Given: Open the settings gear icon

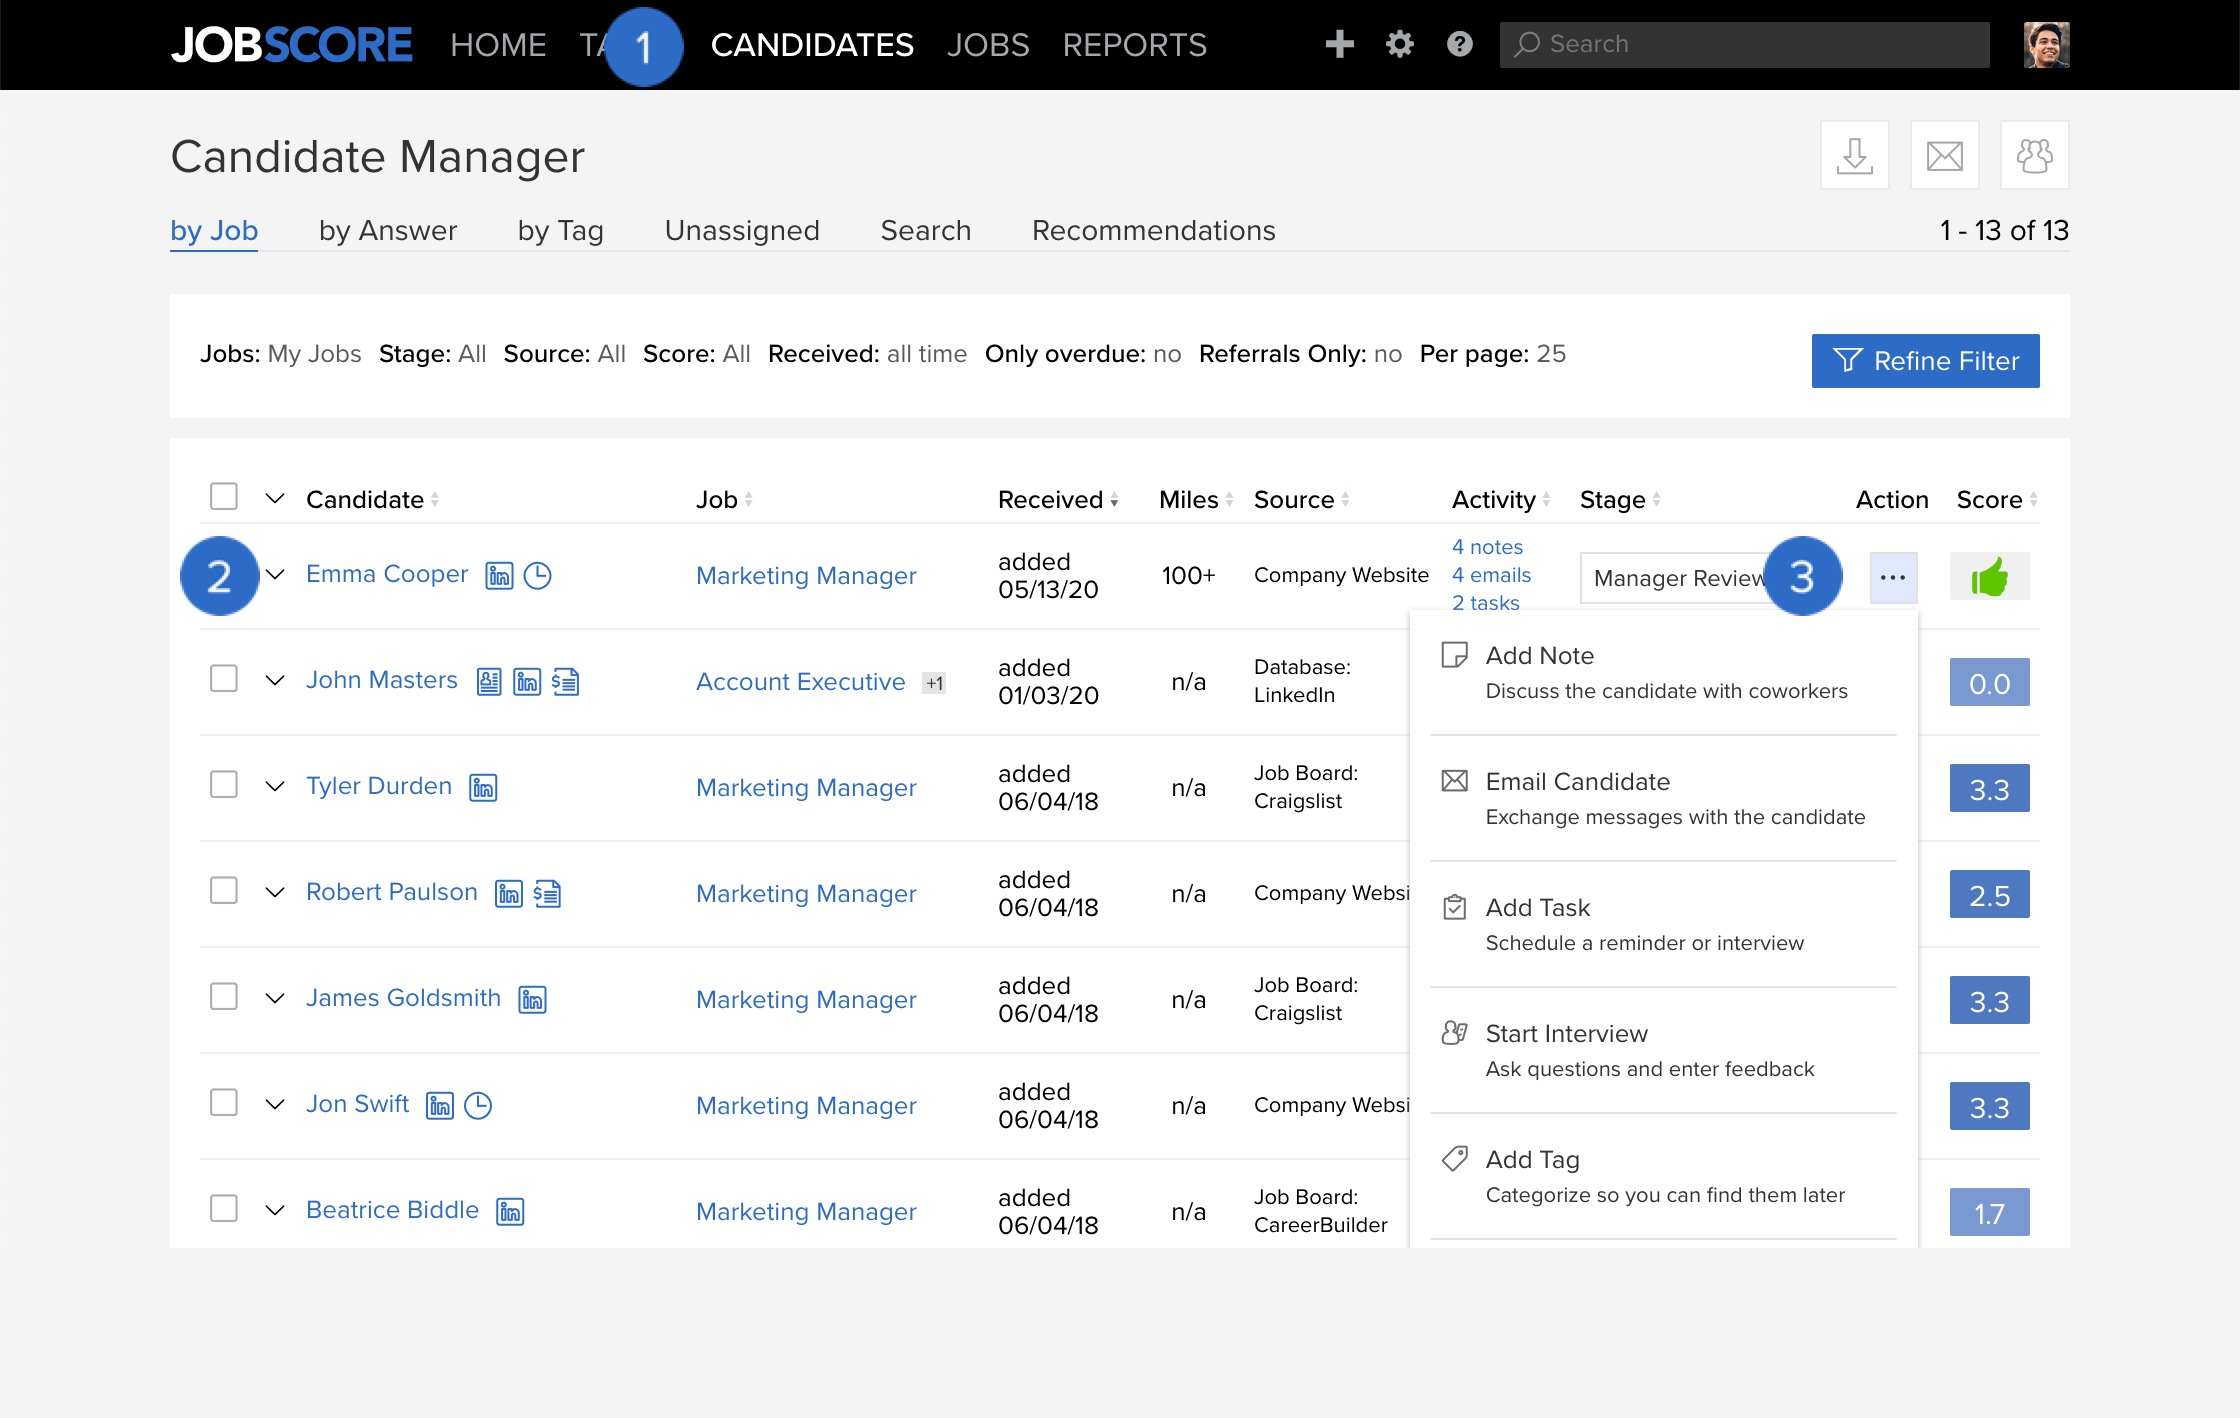Looking at the screenshot, I should (x=1399, y=44).
